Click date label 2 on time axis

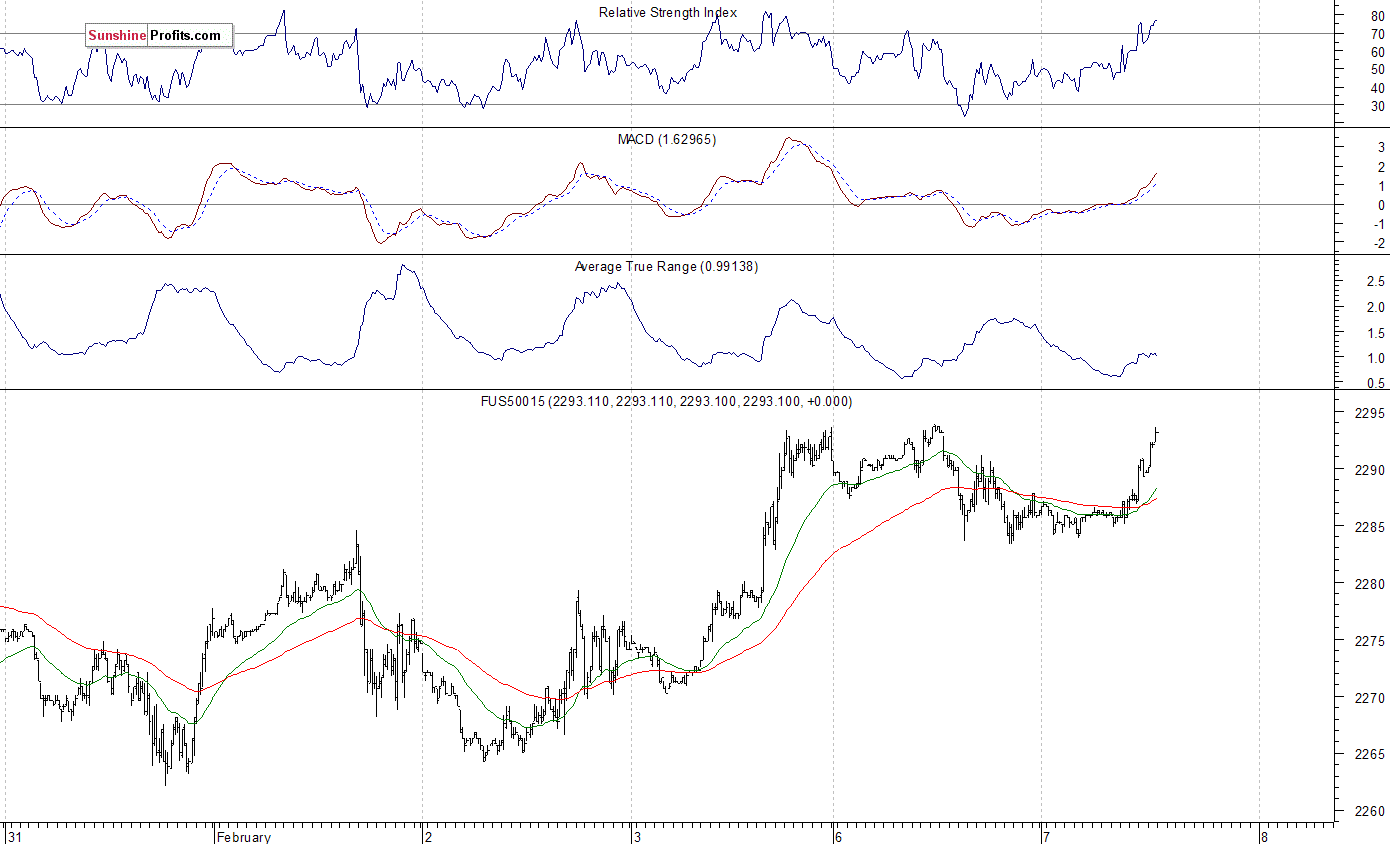tap(428, 837)
